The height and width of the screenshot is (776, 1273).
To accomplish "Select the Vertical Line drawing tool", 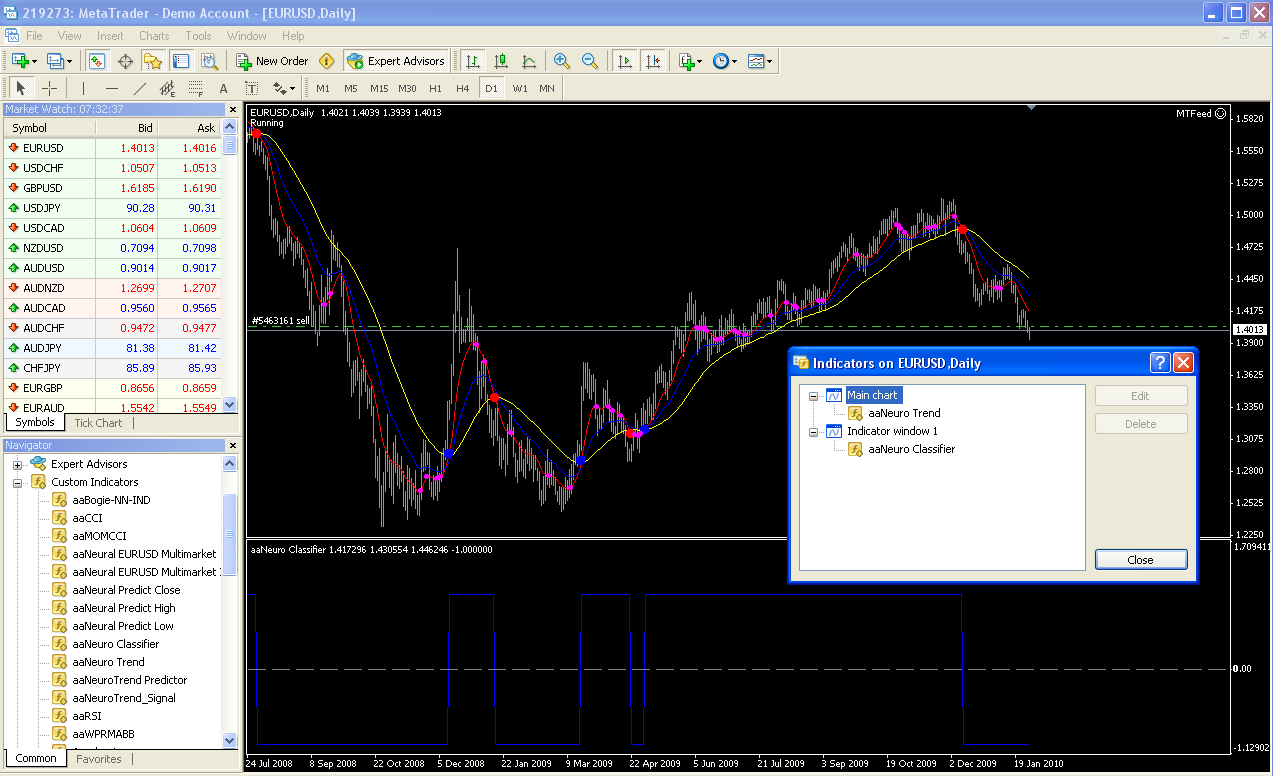I will click(x=84, y=88).
